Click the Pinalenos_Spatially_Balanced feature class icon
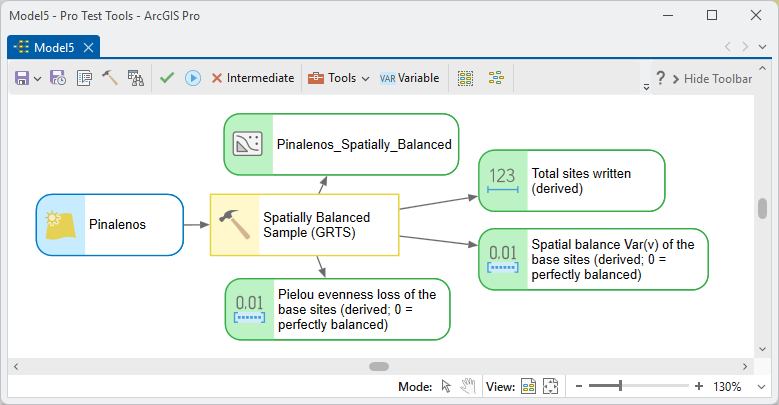The image size is (779, 405). (247, 144)
